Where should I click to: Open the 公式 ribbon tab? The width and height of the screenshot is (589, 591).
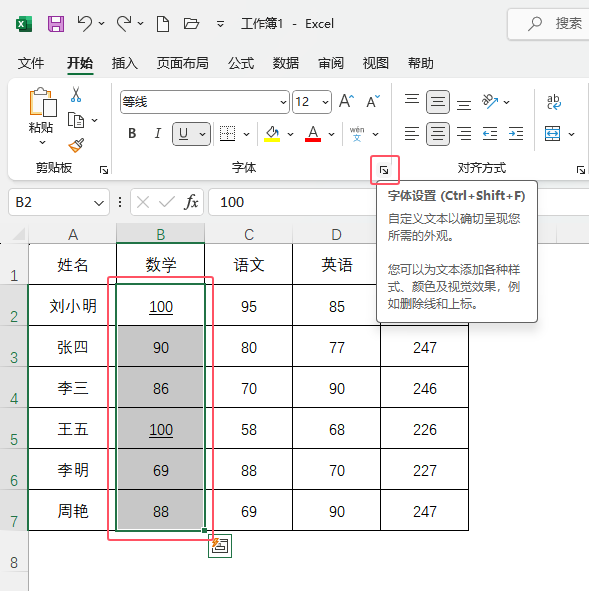pos(241,63)
